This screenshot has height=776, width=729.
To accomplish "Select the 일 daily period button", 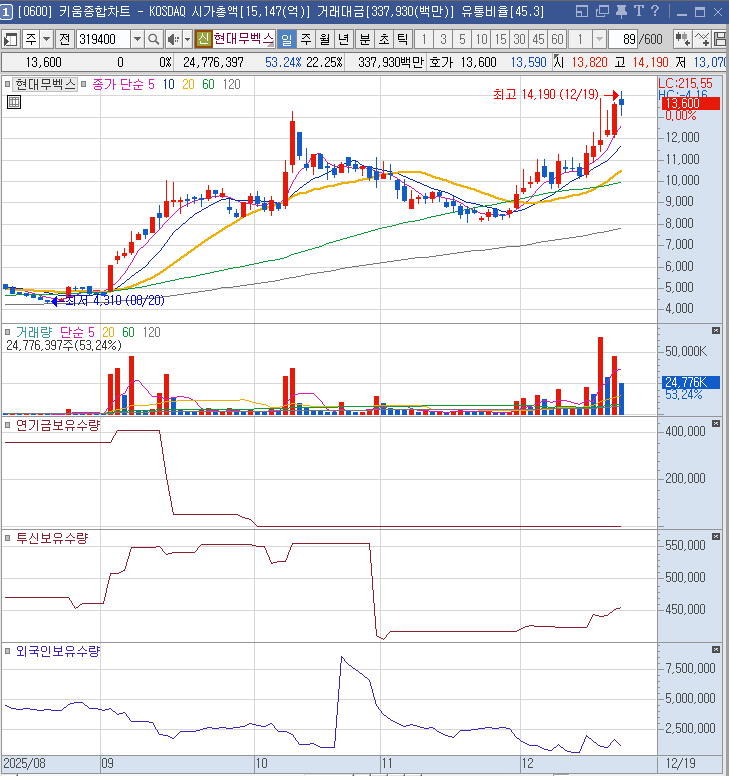I will (x=286, y=39).
